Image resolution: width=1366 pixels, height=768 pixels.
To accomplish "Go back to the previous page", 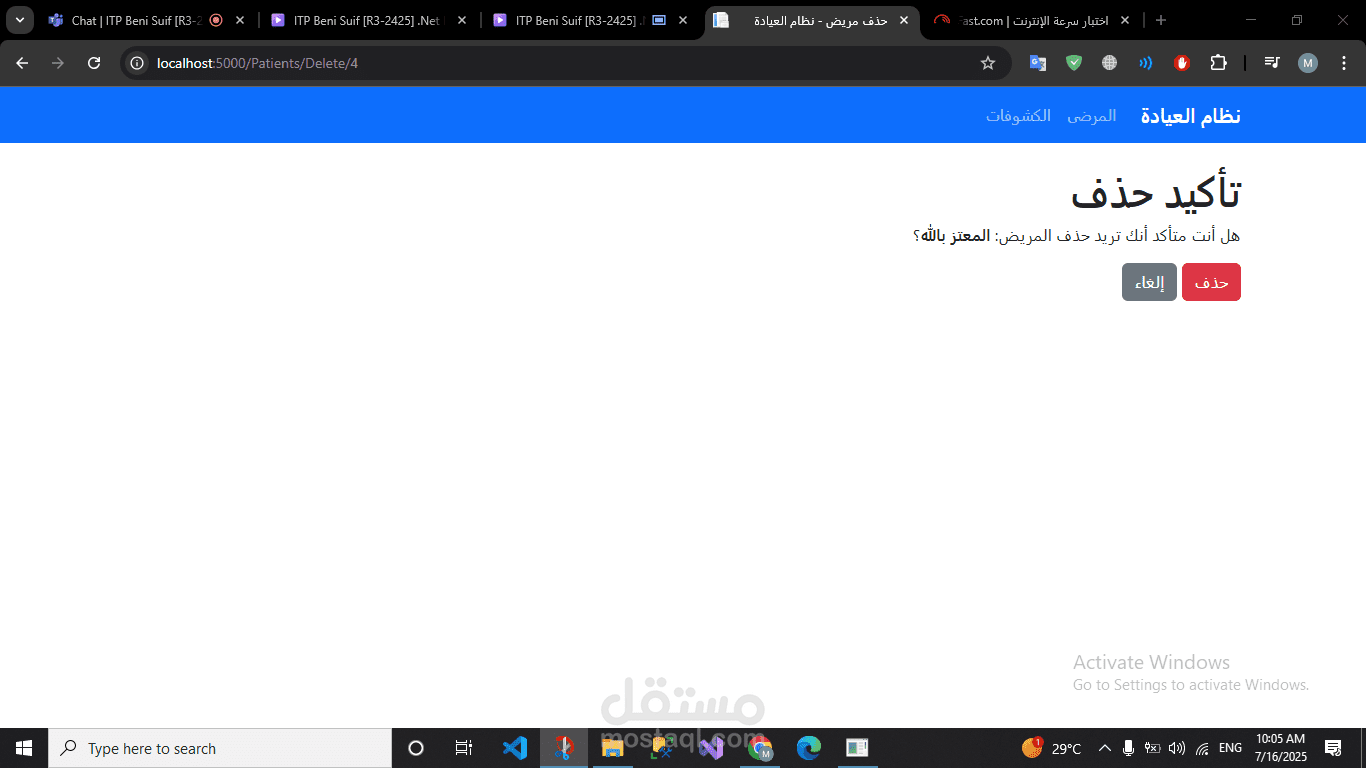I will pyautogui.click(x=22, y=63).
